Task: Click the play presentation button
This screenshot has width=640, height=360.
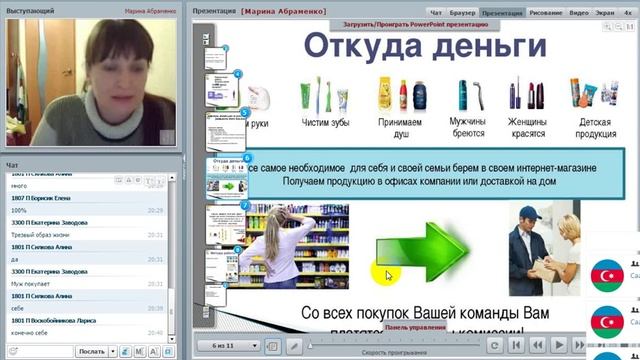Action: tap(559, 346)
